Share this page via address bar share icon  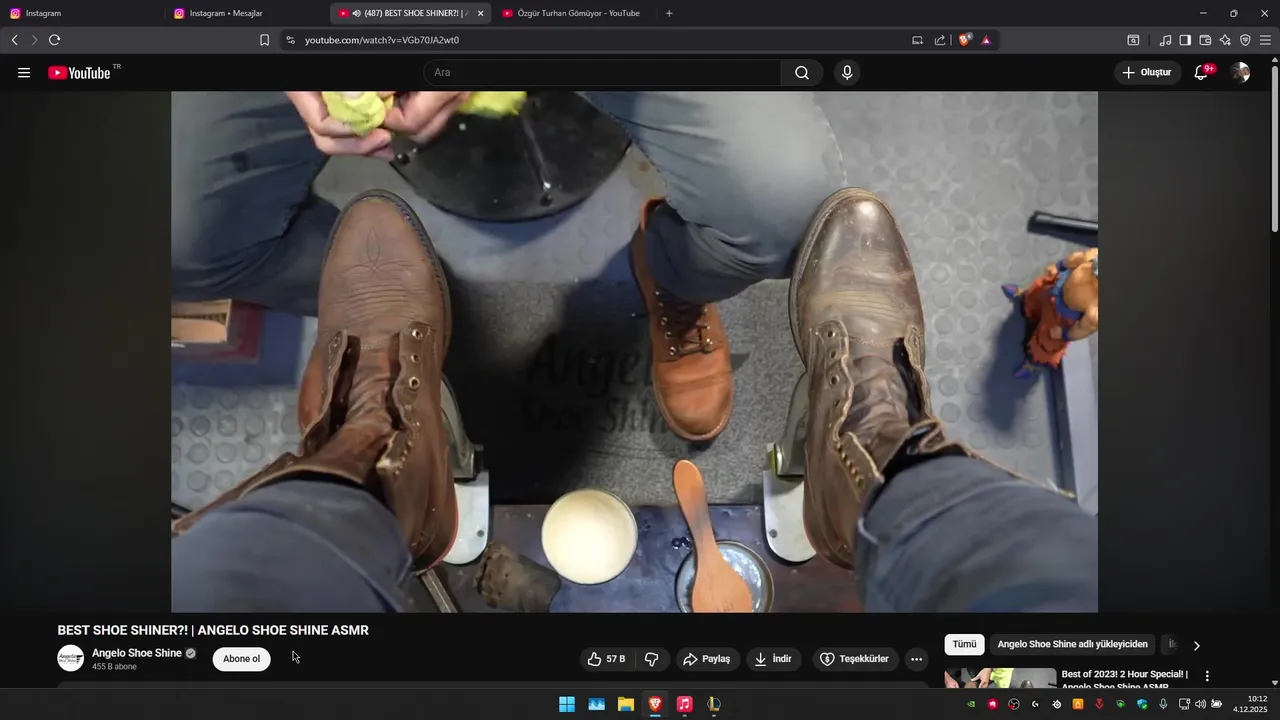point(940,40)
